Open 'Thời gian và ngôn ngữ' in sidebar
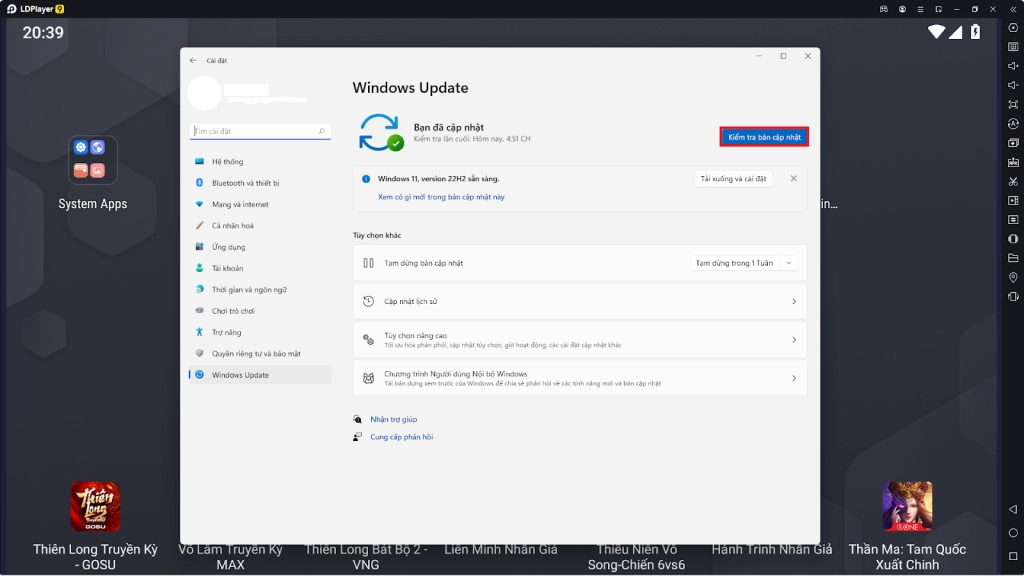This screenshot has width=1024, height=576. coord(260,290)
